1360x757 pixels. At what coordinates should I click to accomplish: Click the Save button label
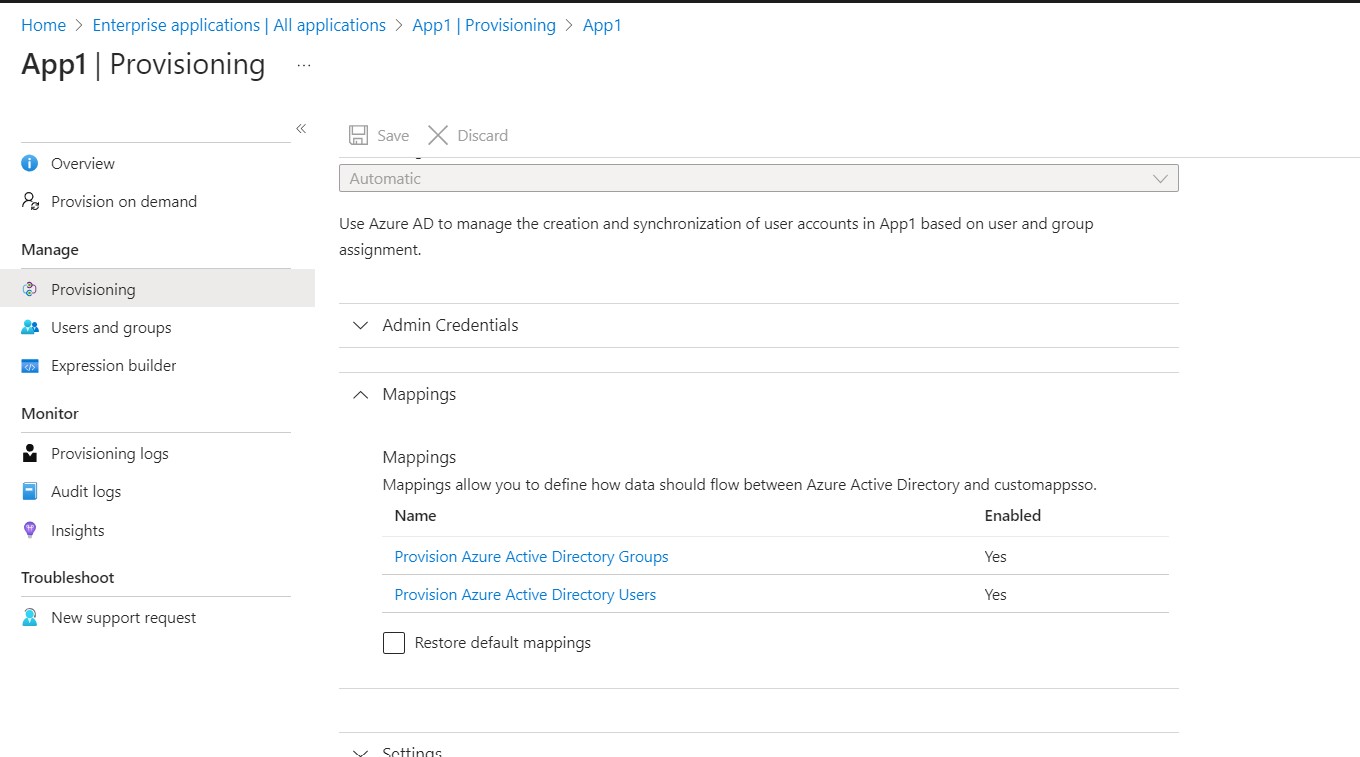393,135
